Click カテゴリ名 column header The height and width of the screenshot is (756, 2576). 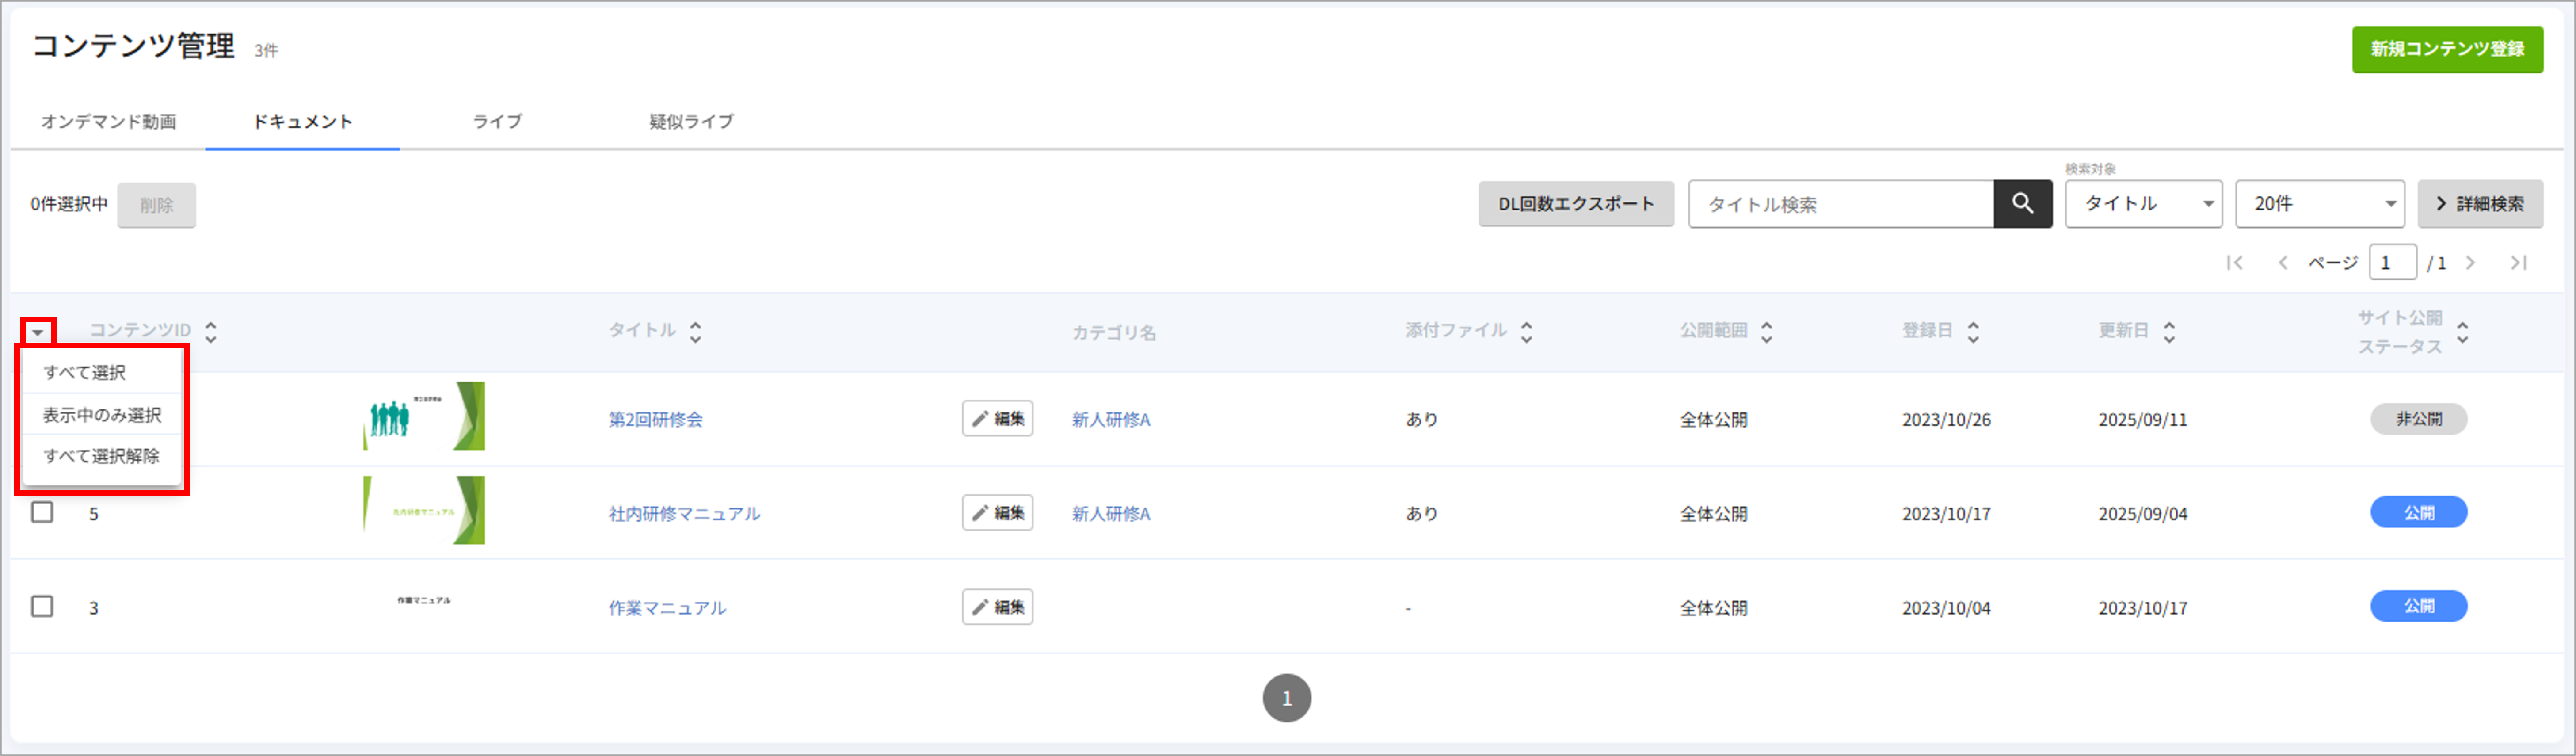coord(1114,333)
